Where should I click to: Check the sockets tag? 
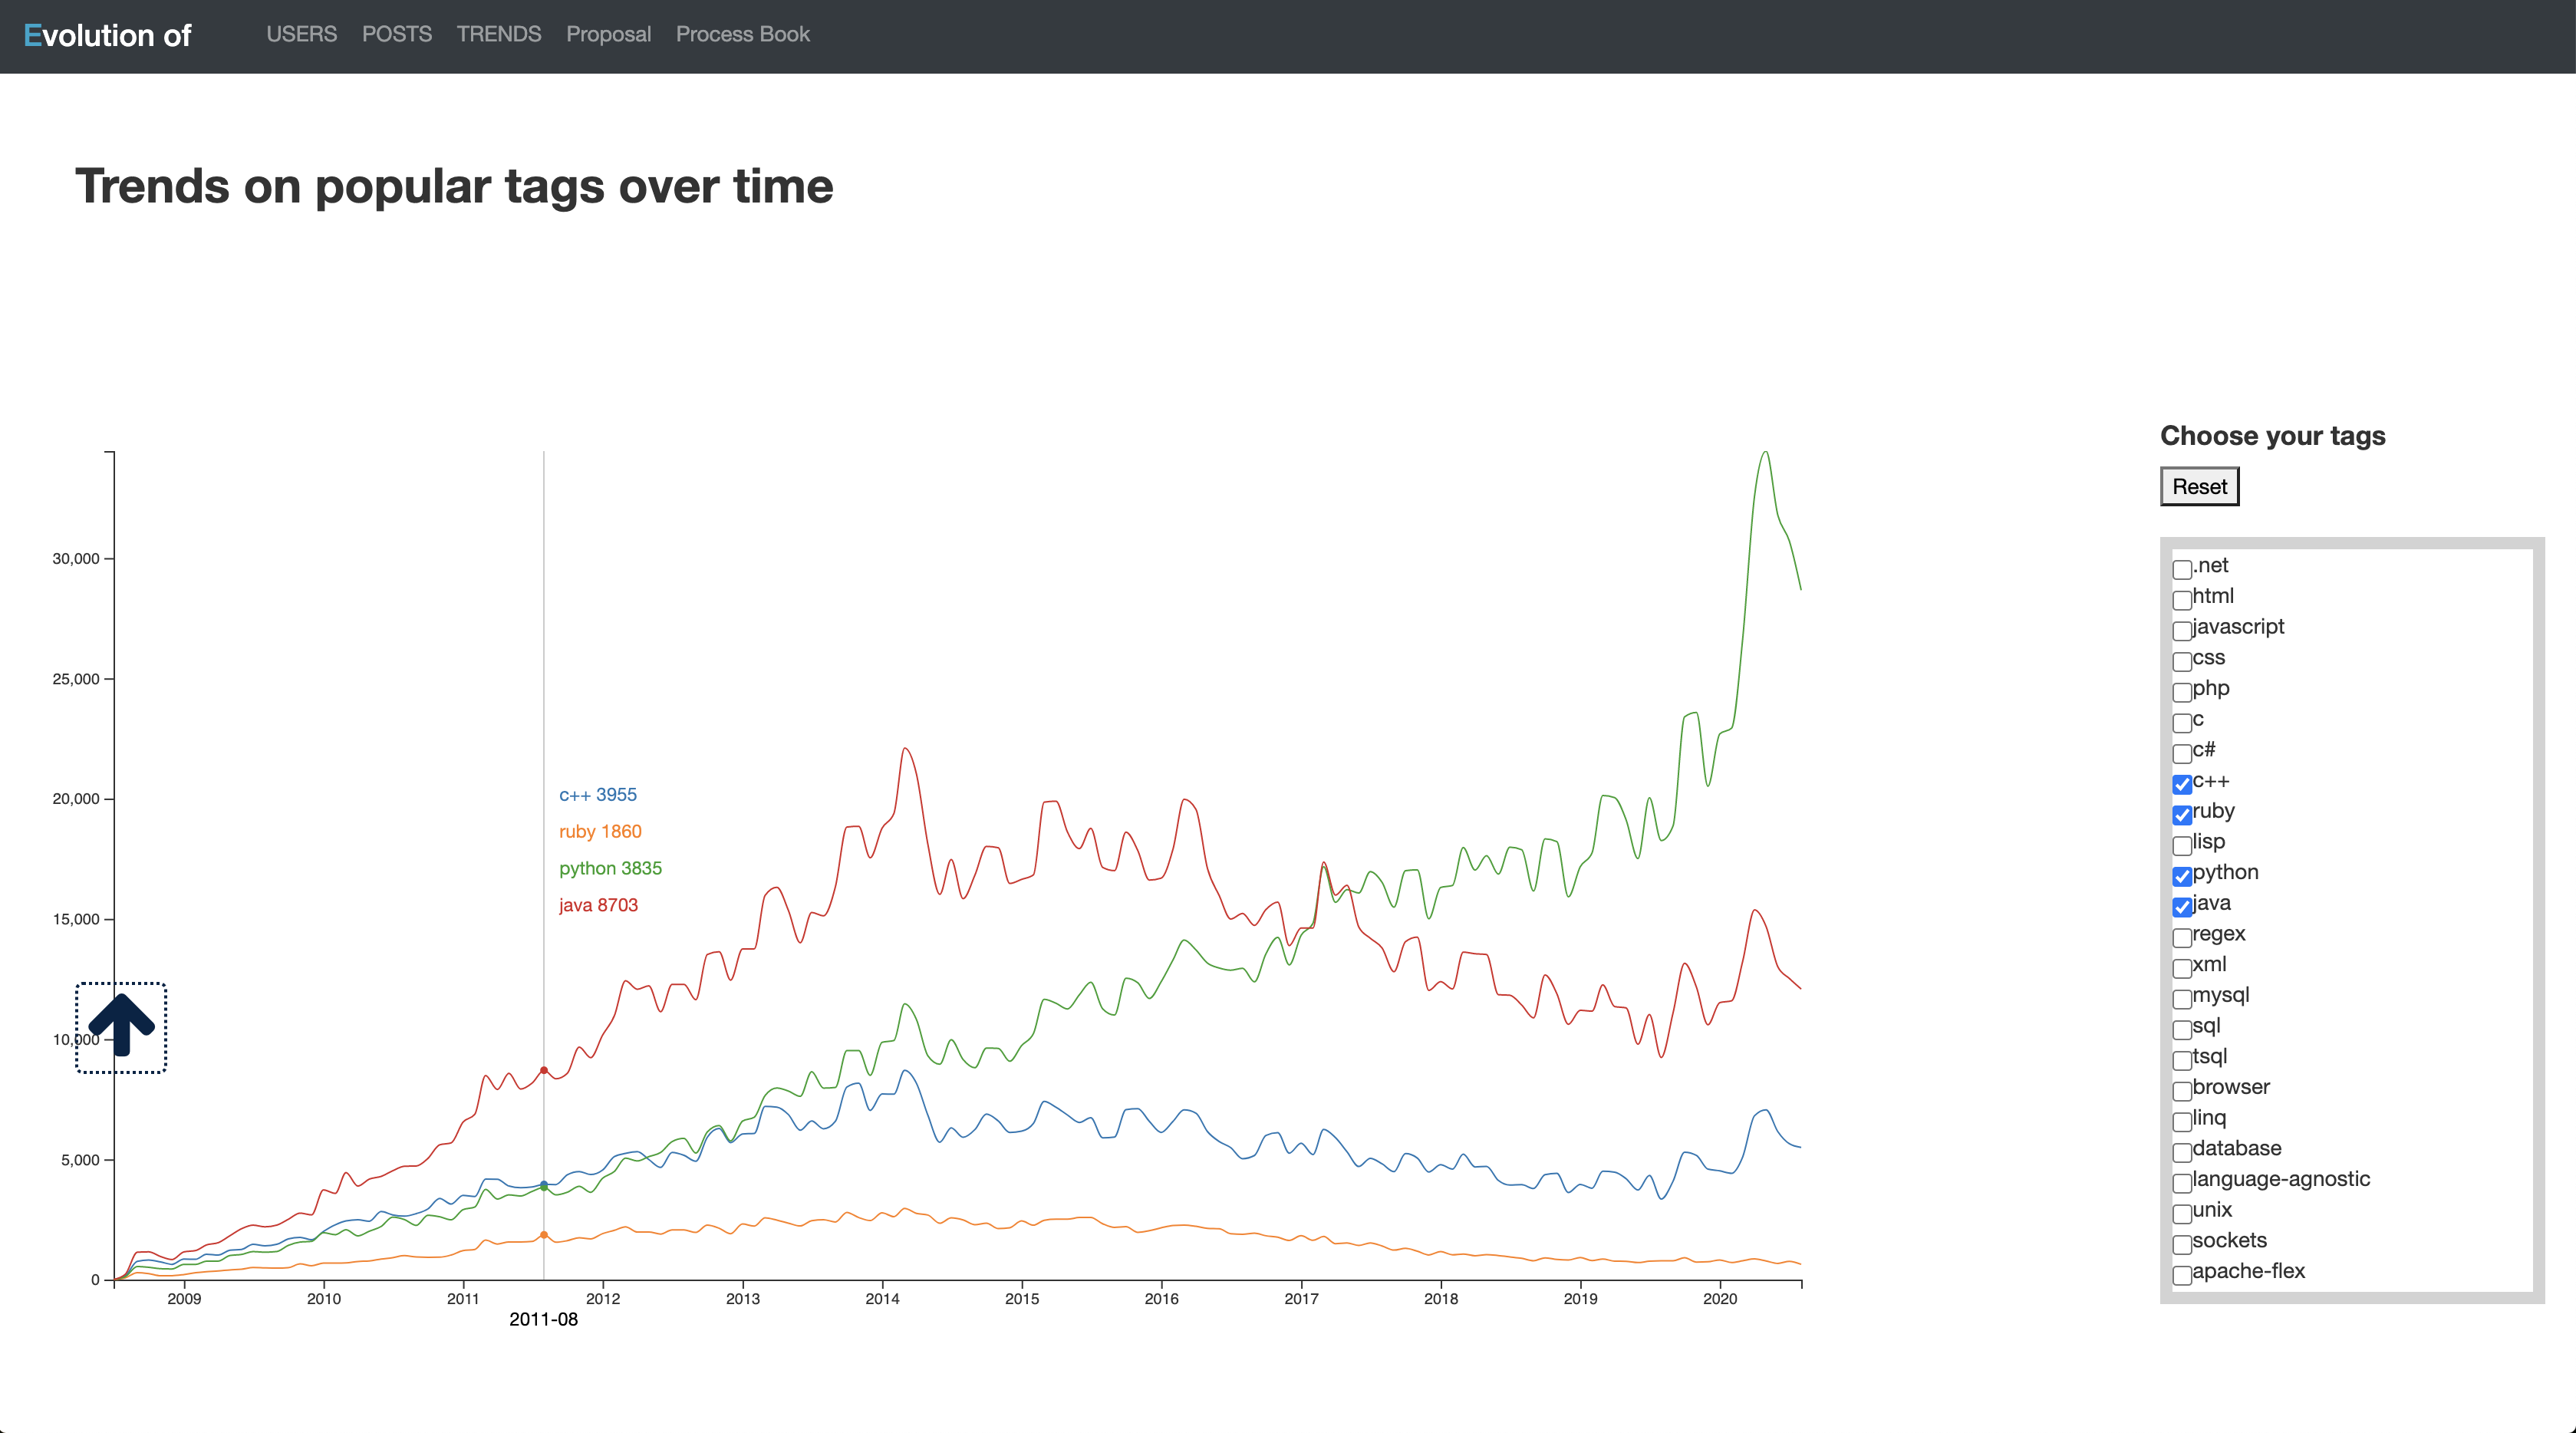[2182, 1244]
